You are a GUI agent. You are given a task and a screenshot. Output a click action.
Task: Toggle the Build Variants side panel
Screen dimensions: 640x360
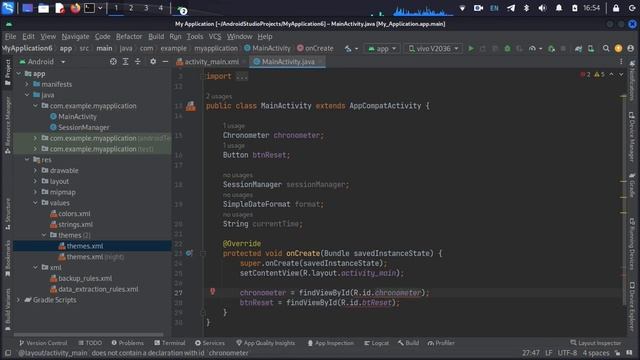pos(8,309)
